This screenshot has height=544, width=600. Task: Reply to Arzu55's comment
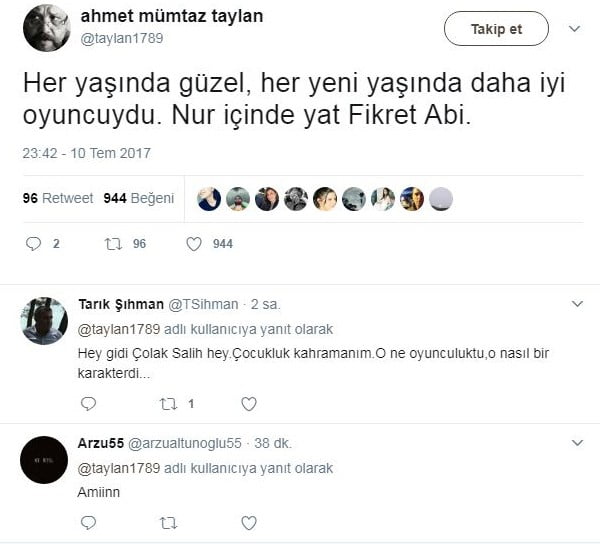88,522
